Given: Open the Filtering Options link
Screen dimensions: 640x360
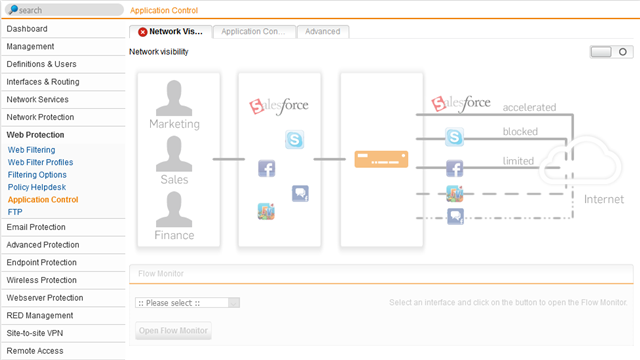Looking at the screenshot, I should (37, 175).
